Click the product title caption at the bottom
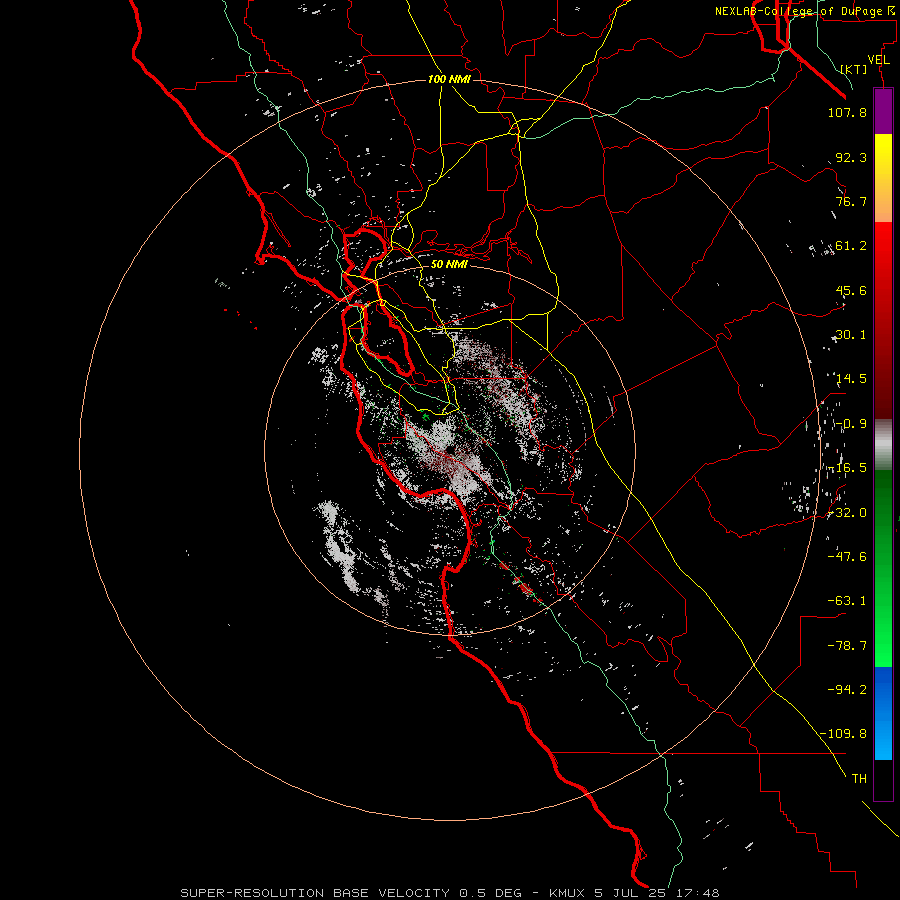 [449, 893]
